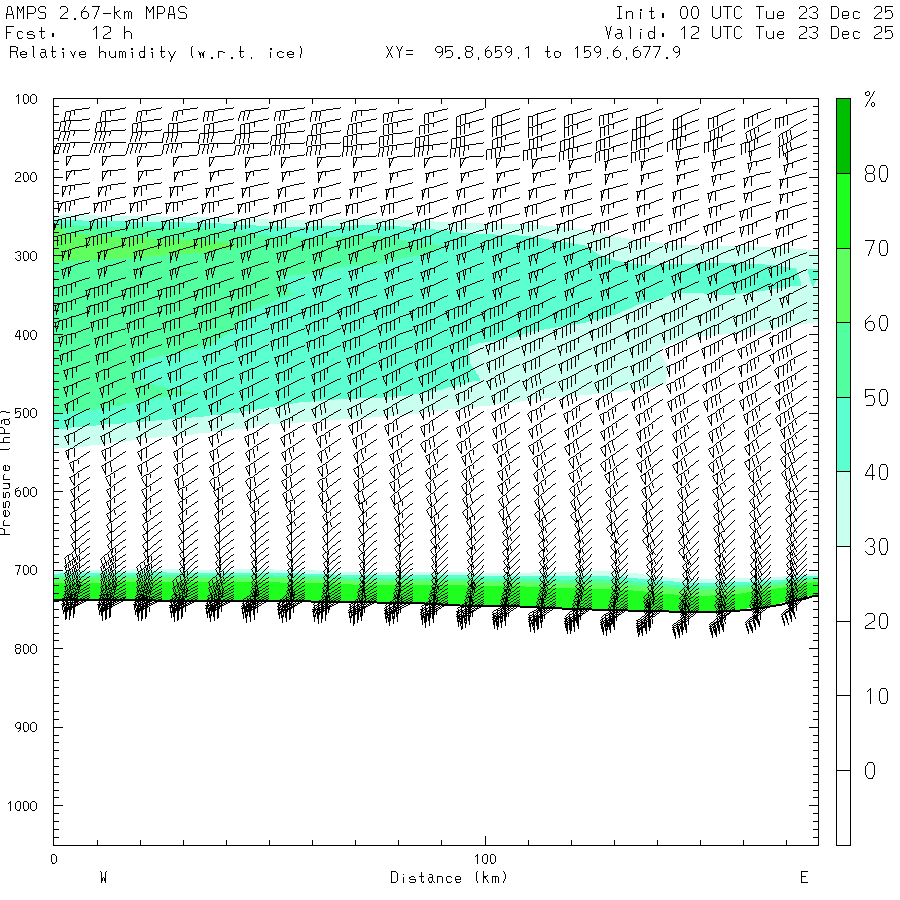
Task: Click the XY coordinates text '95.8,659.1 to 159.6,677.9'
Action: 557,53
